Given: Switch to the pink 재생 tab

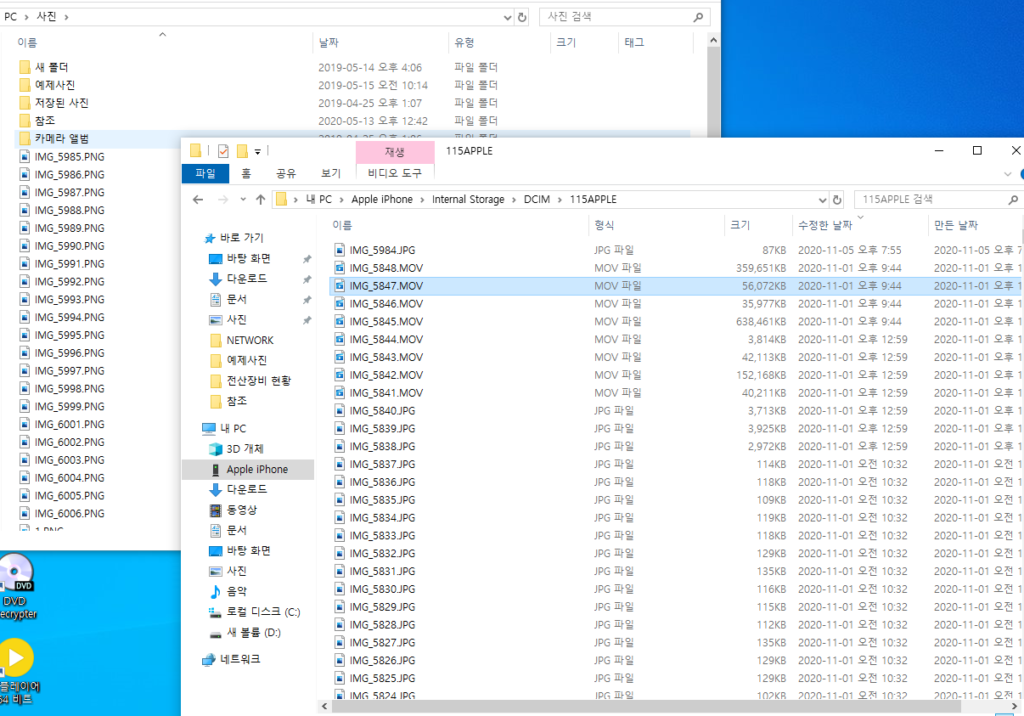Looking at the screenshot, I should click(x=393, y=150).
